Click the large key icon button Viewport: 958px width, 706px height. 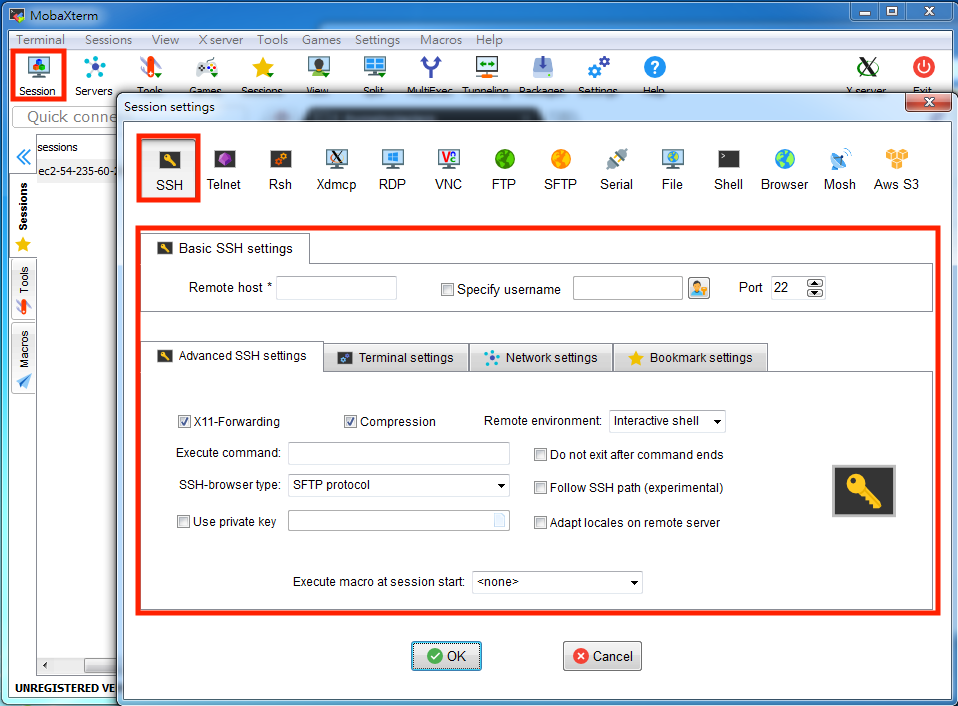(864, 491)
